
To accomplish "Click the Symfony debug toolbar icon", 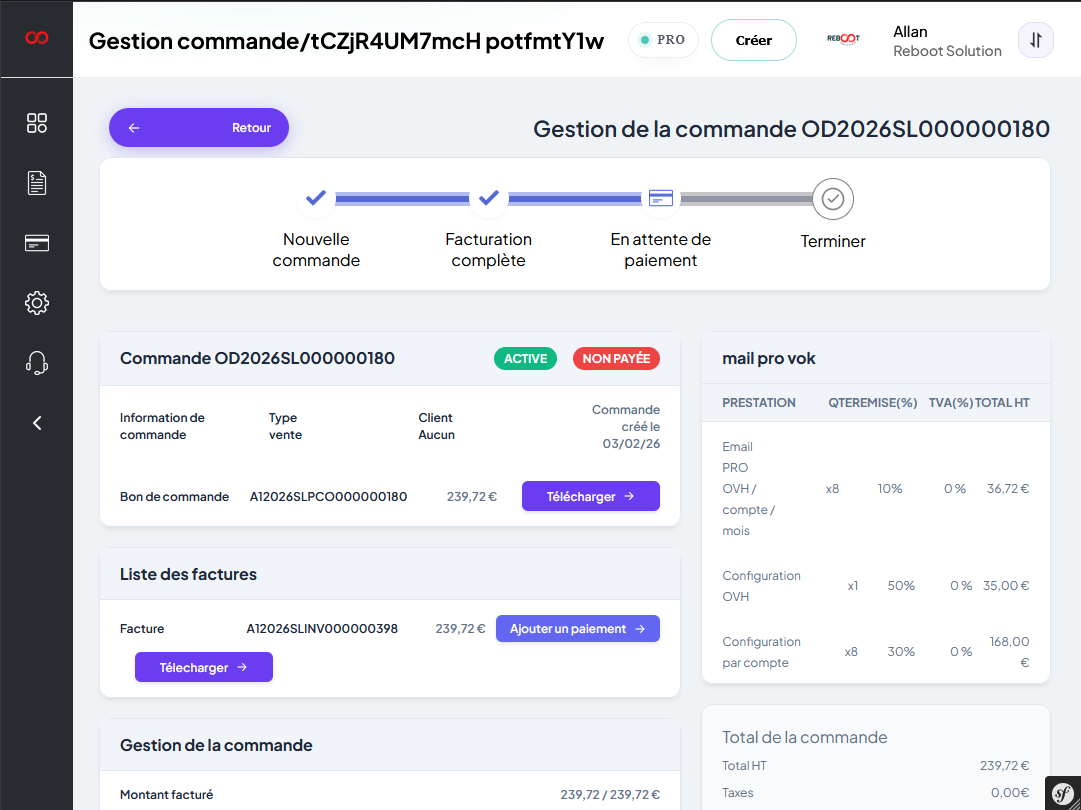I will coord(1062,793).
